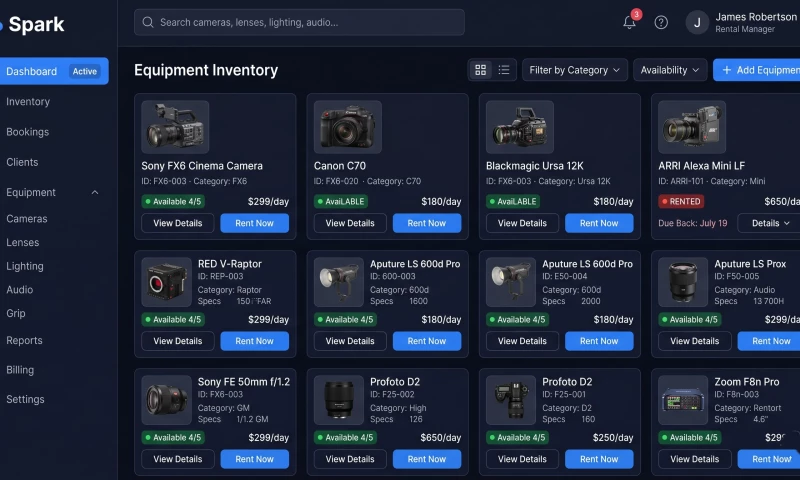Click the ARRI Alexa Mini LF image
The height and width of the screenshot is (480, 800).
point(692,127)
